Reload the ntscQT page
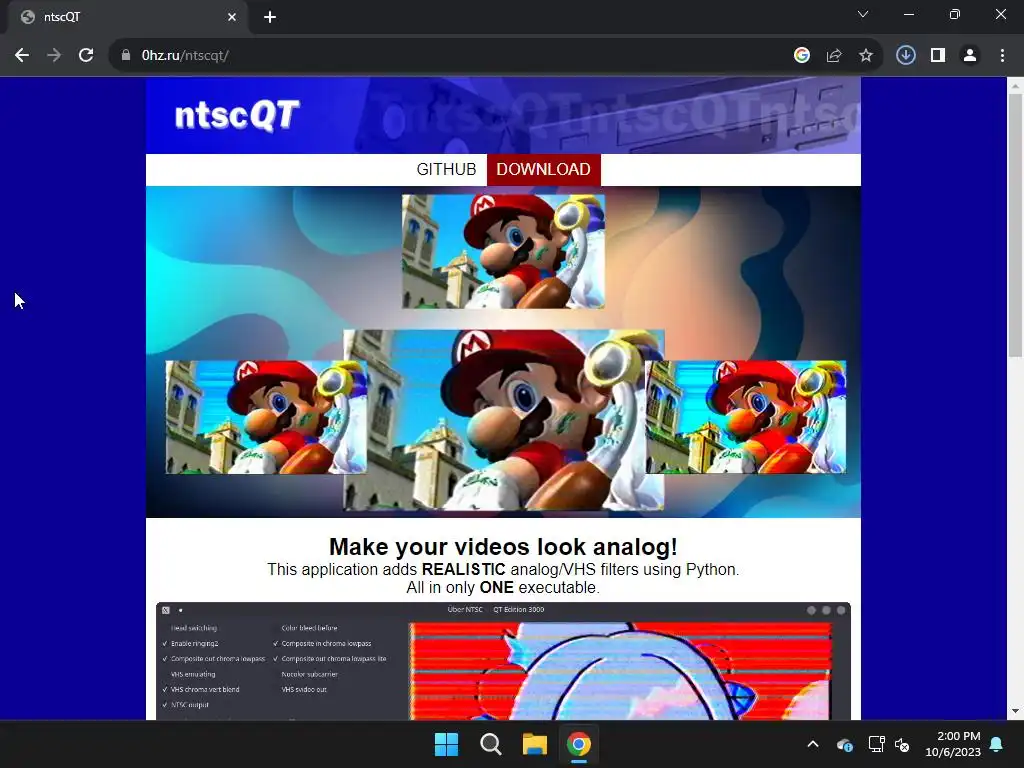Image resolution: width=1024 pixels, height=768 pixels. tap(86, 56)
